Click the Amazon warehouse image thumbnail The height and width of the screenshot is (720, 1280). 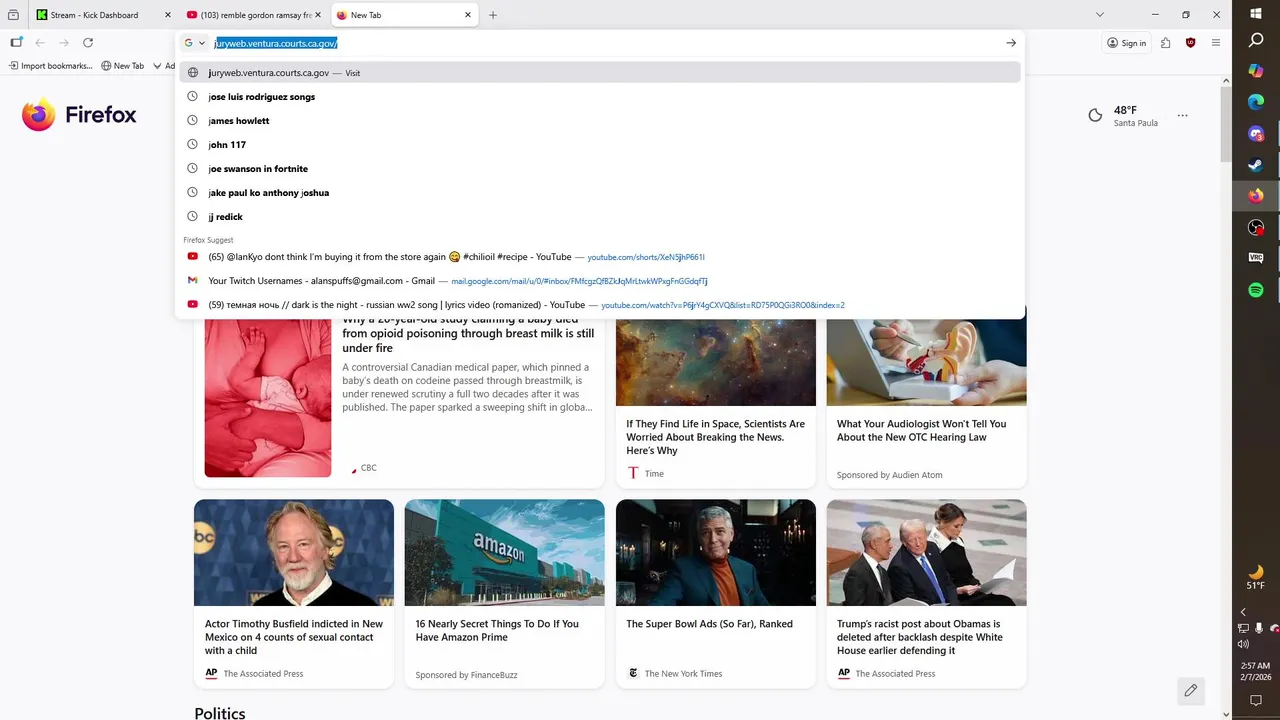click(504, 552)
